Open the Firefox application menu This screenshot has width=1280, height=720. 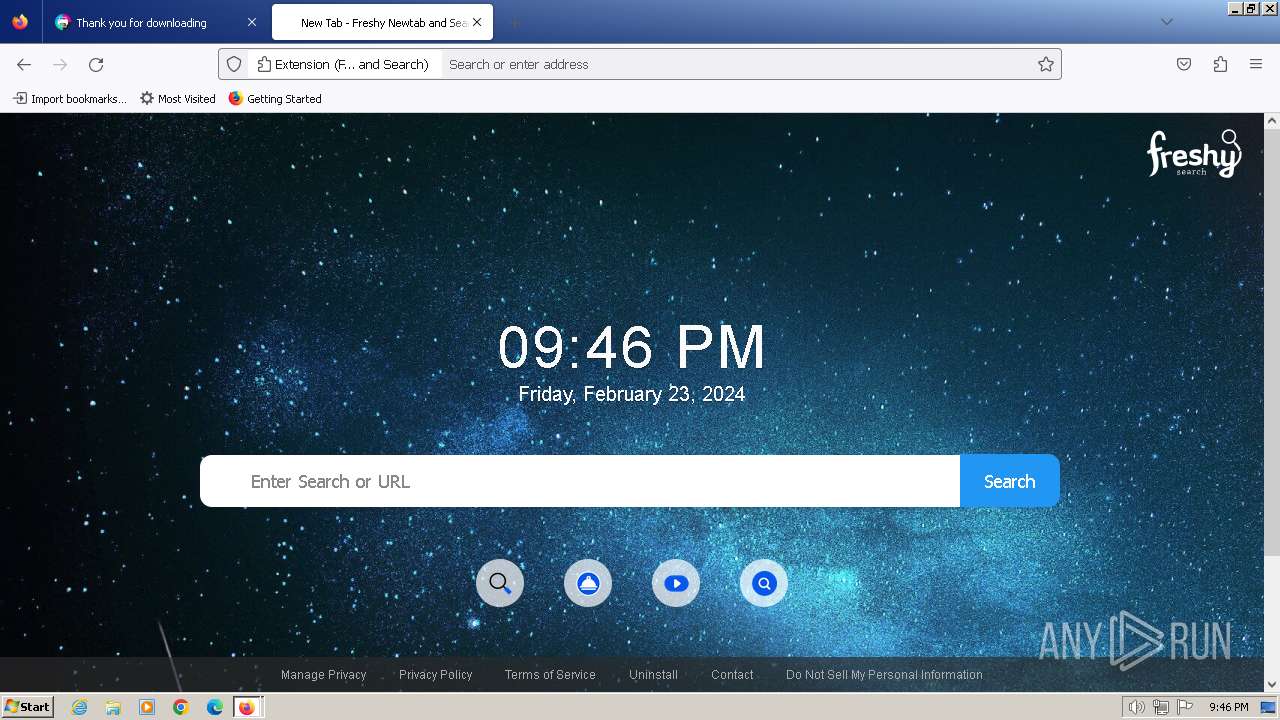1256,64
